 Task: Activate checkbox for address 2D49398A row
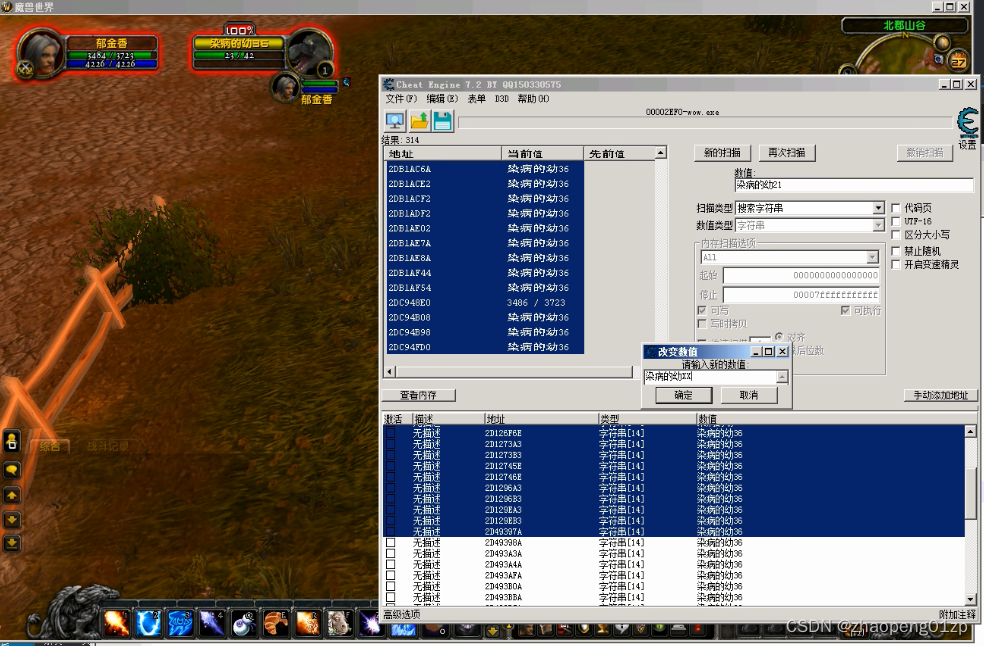(390, 542)
